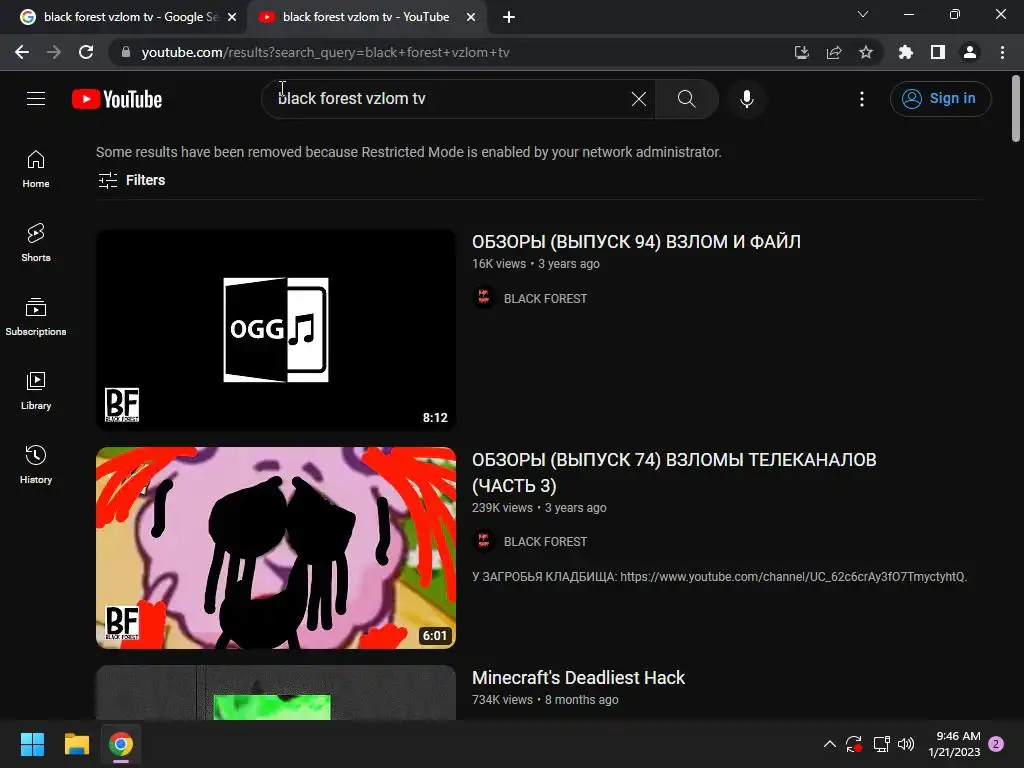Start voice search with microphone

(x=746, y=99)
